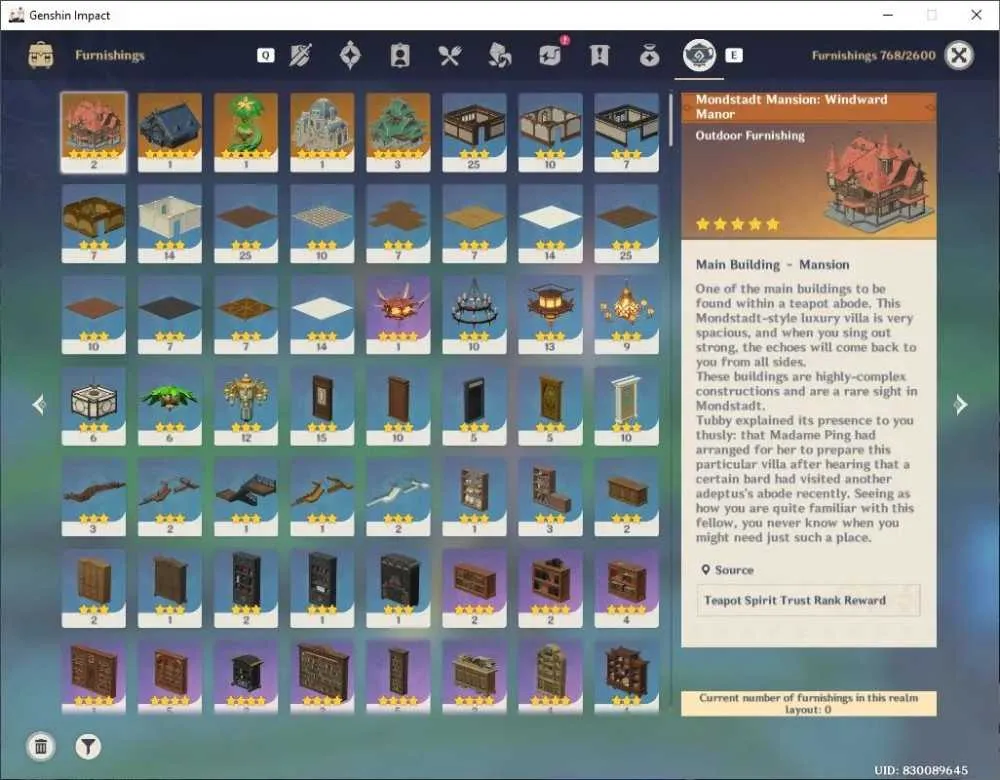Open the Weapons inventory tab
The image size is (1000, 780).
300,55
